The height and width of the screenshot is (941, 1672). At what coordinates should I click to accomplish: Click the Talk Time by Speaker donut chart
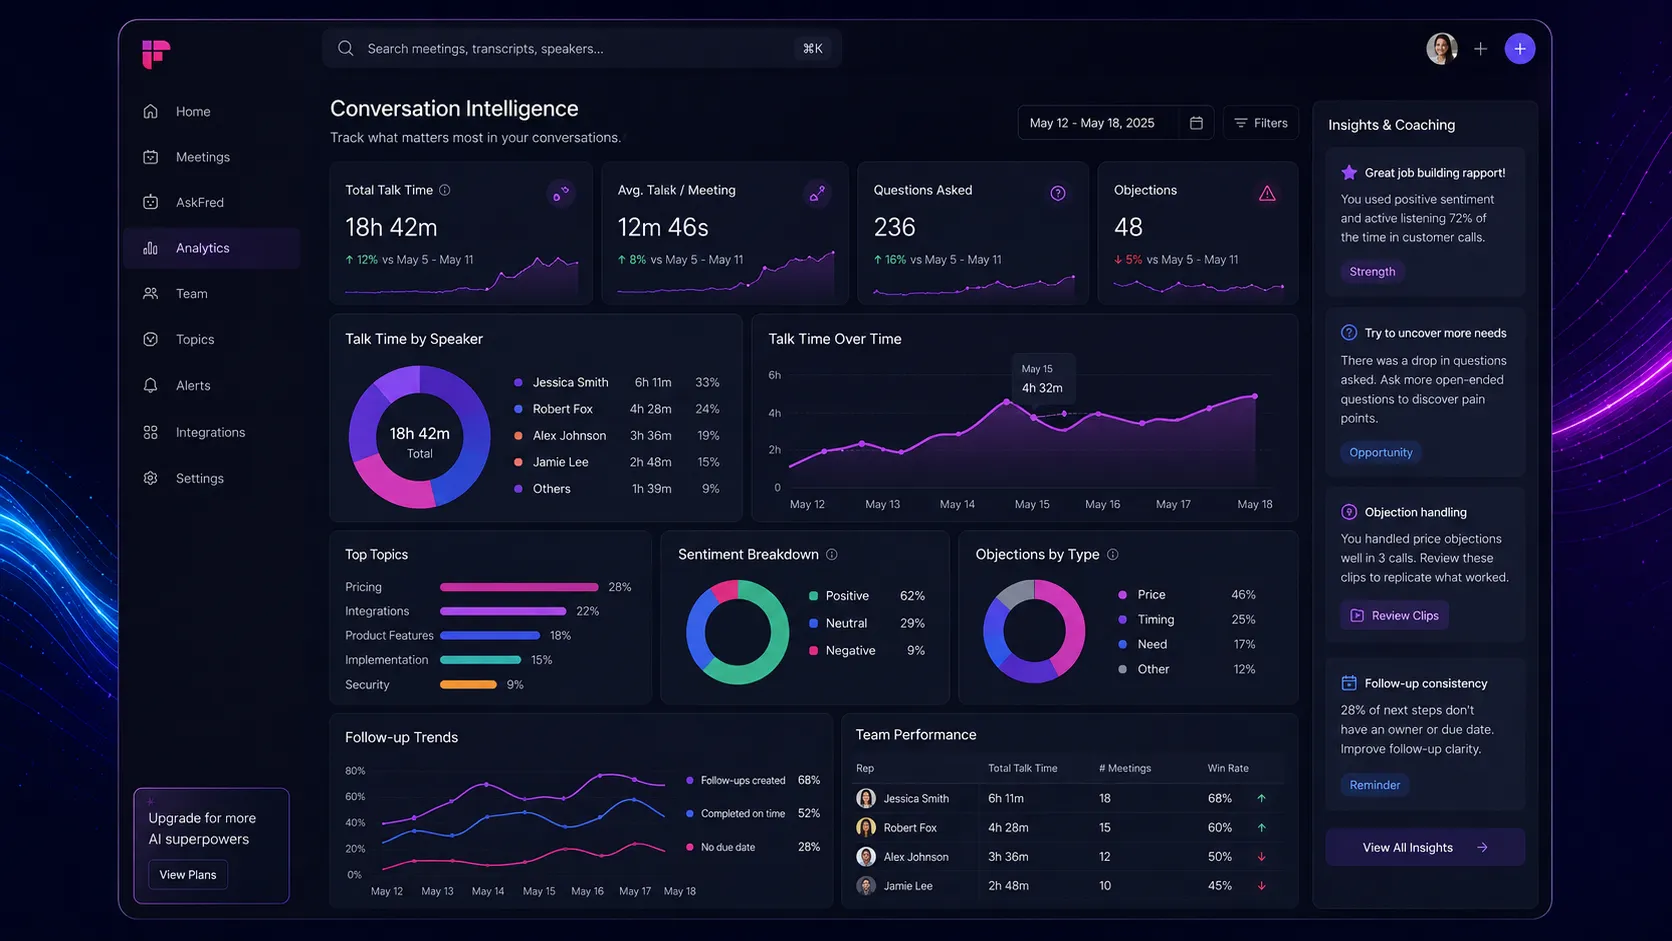tap(420, 437)
